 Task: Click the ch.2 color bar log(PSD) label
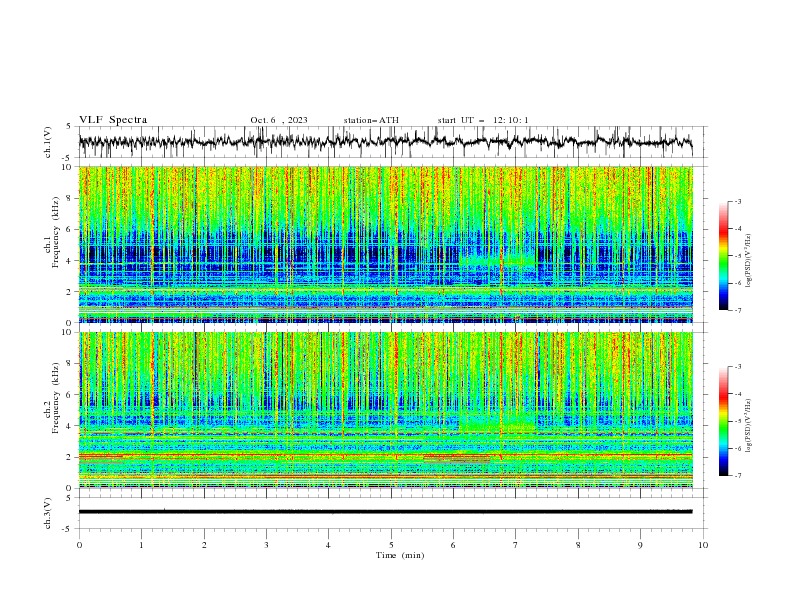748,425
